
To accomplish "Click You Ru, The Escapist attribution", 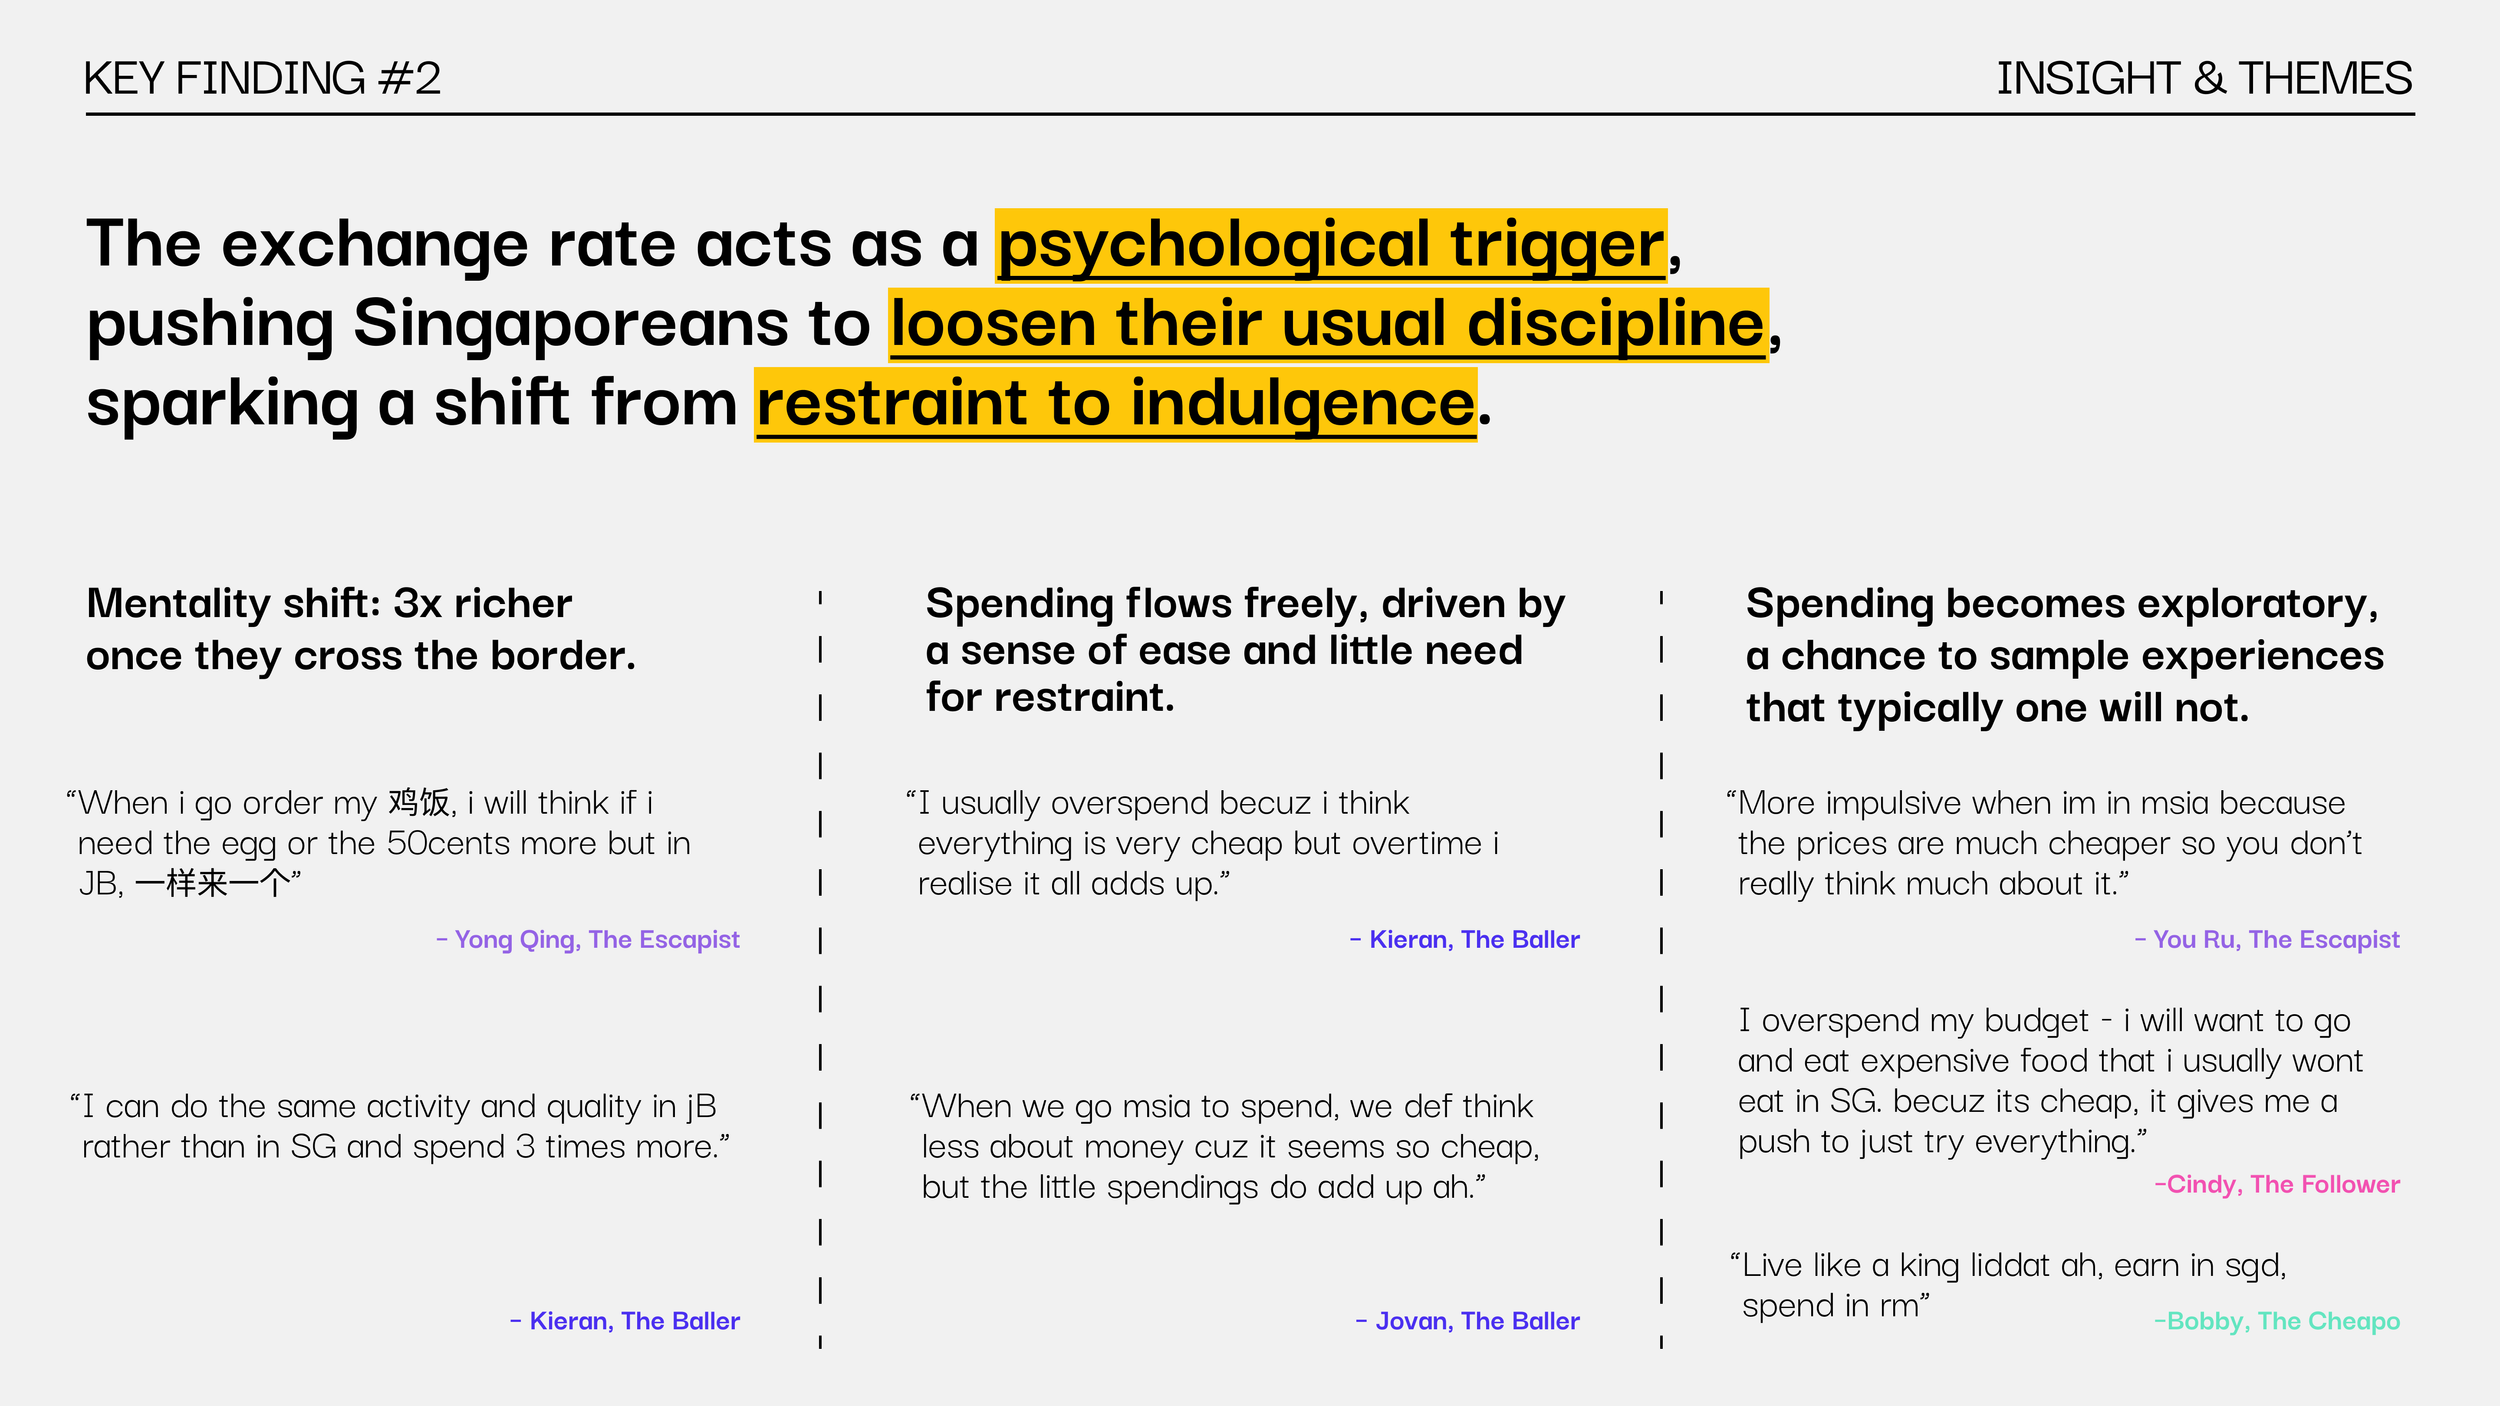I will [x=2266, y=940].
